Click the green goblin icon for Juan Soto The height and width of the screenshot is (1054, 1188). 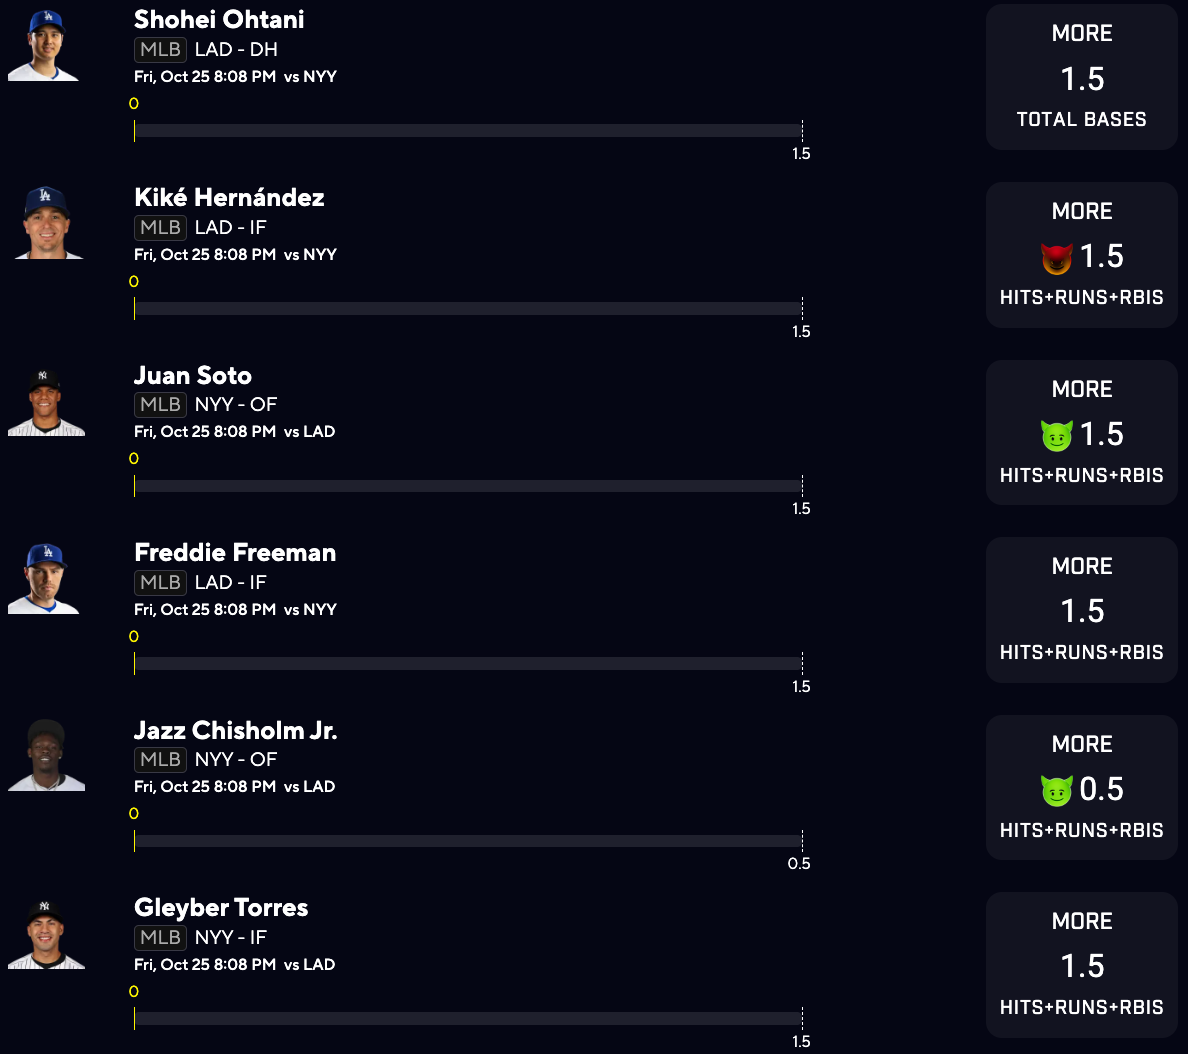tap(1056, 435)
